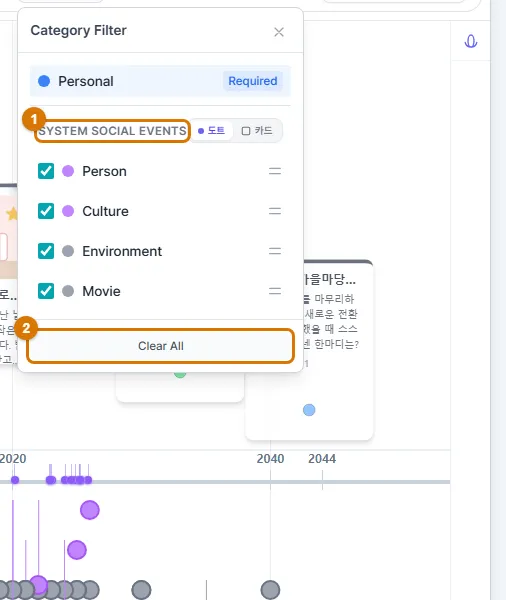Click the purple dot beside Person
The width and height of the screenshot is (506, 600).
[68, 171]
